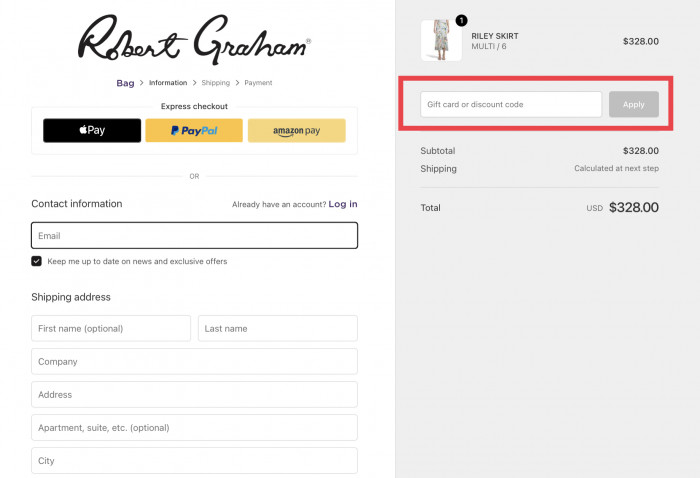
Task: Go back to Bag breadcrumb
Action: point(125,83)
